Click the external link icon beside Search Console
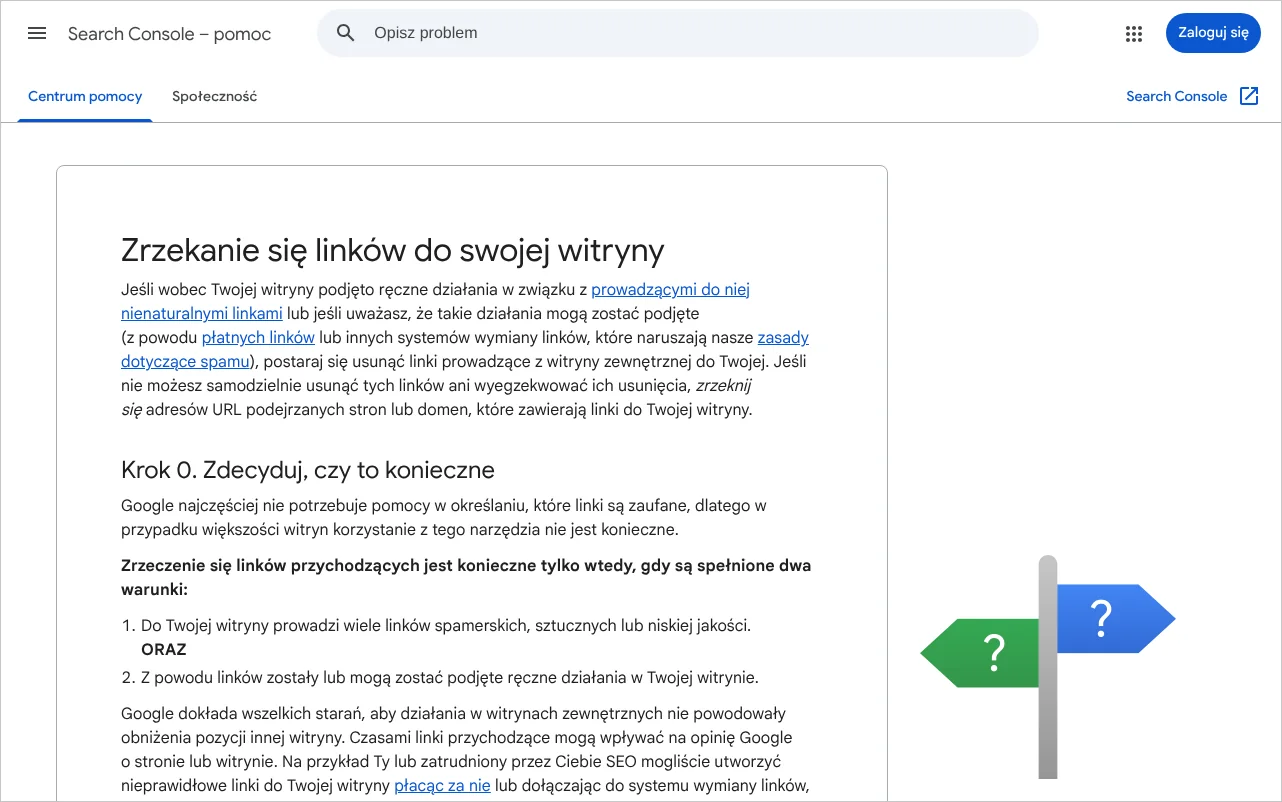This screenshot has height=802, width=1282. 1249,96
